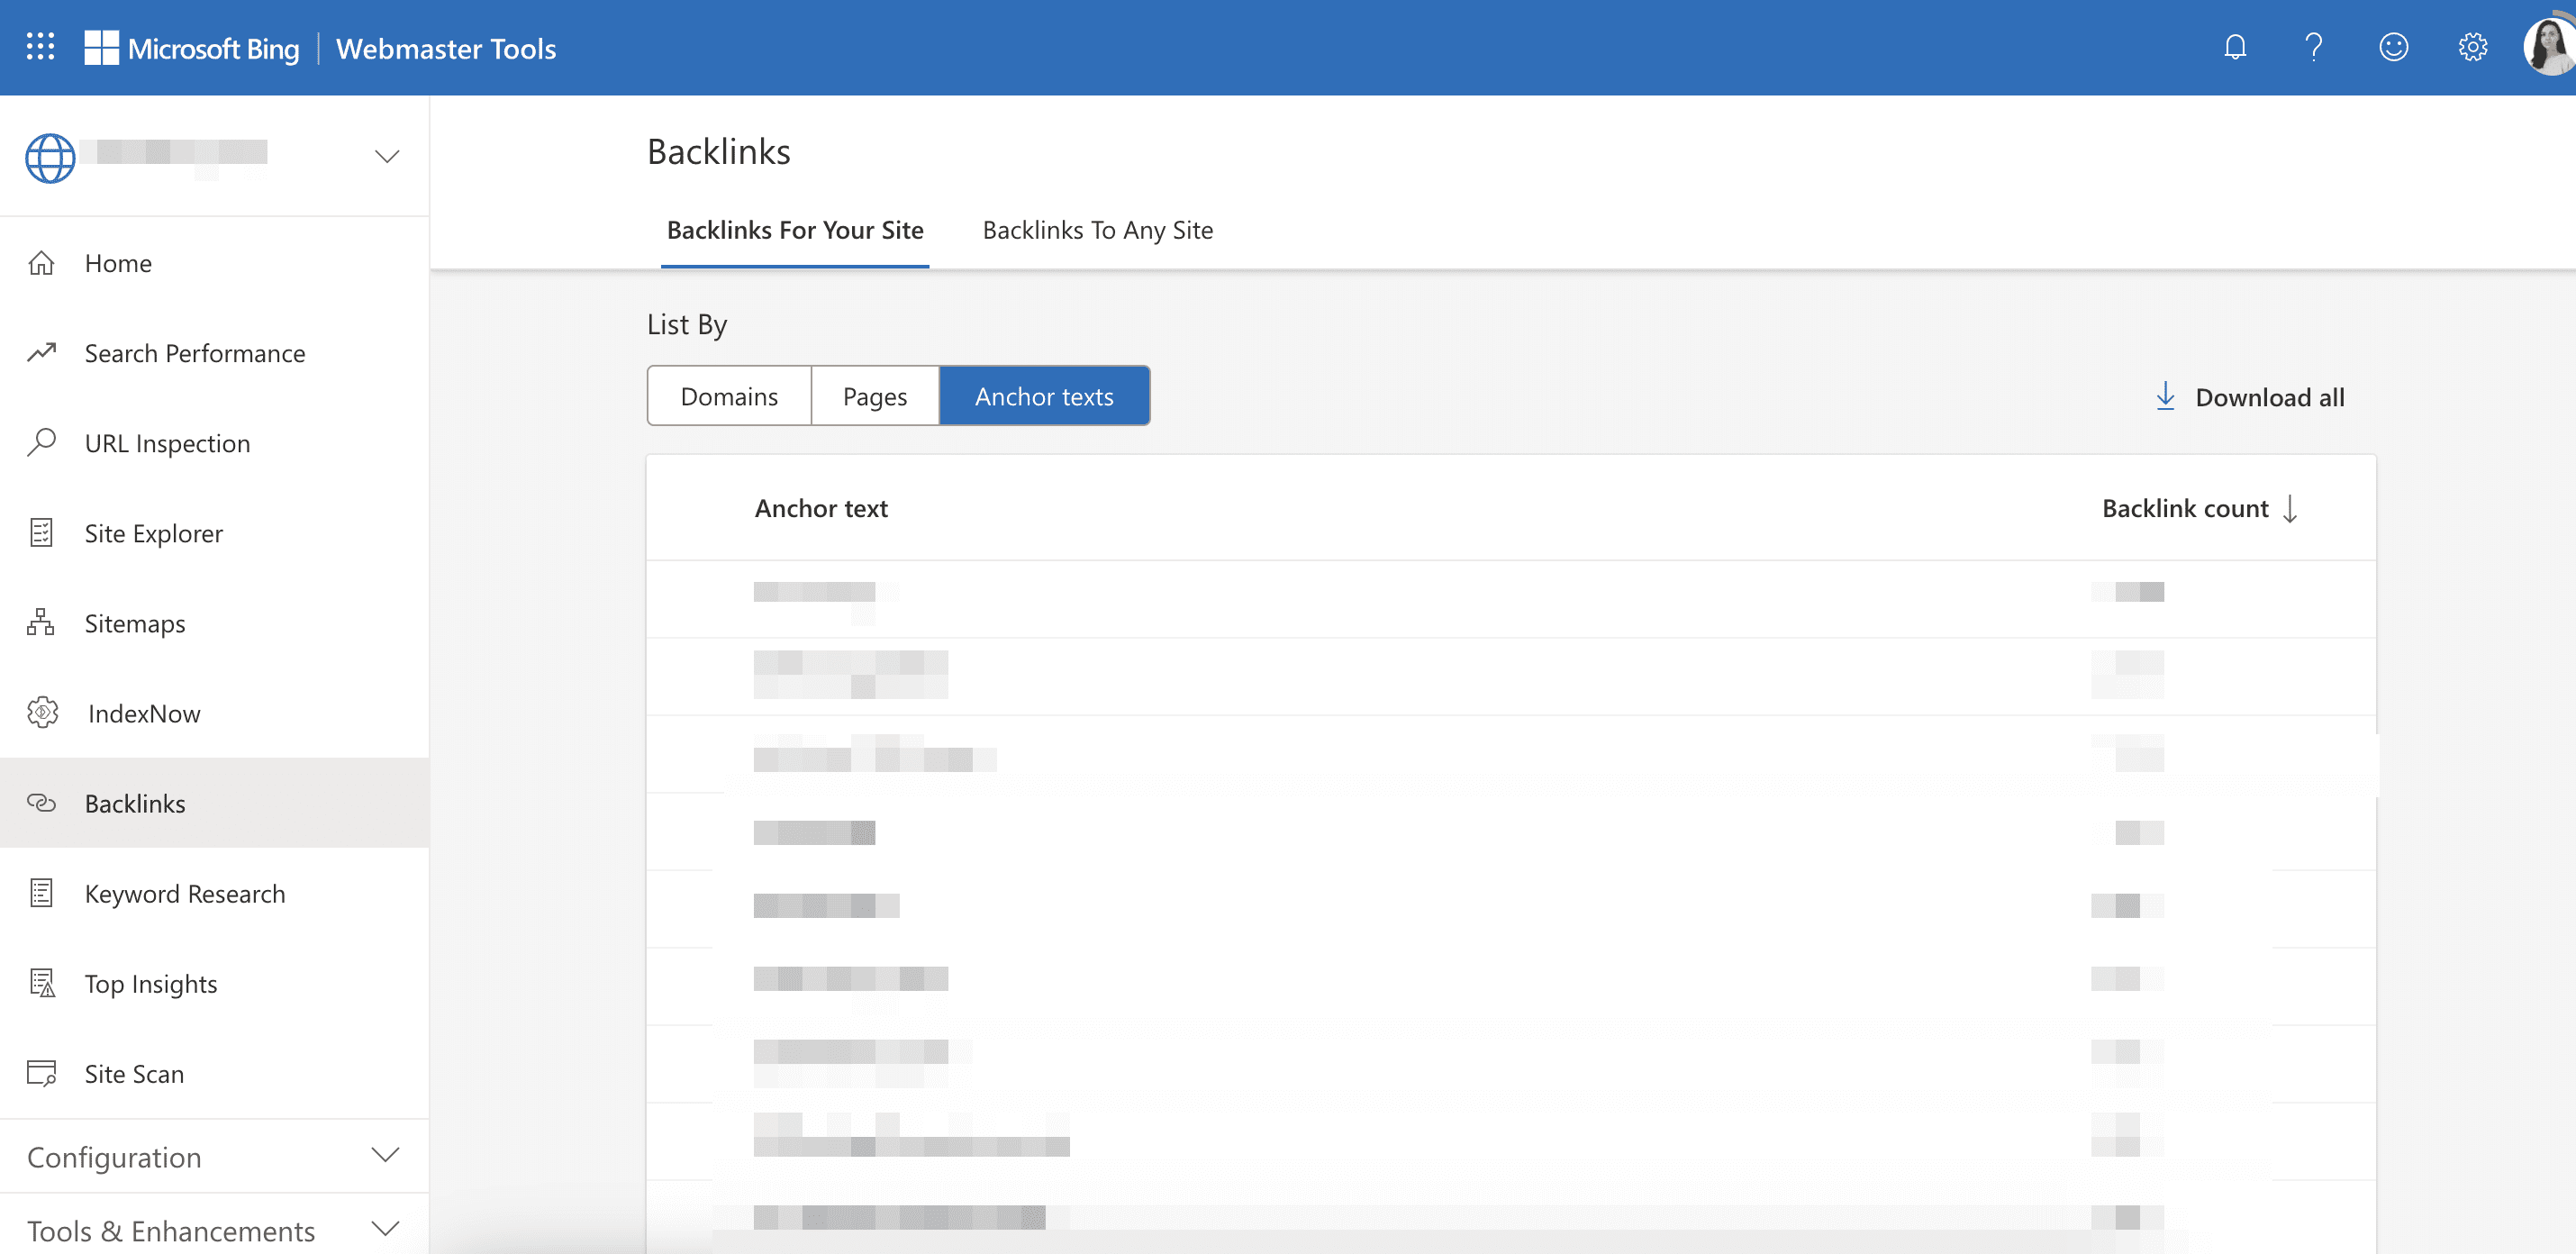This screenshot has height=1254, width=2576.
Task: Click the URL Inspection sidebar icon
Action: 44,441
